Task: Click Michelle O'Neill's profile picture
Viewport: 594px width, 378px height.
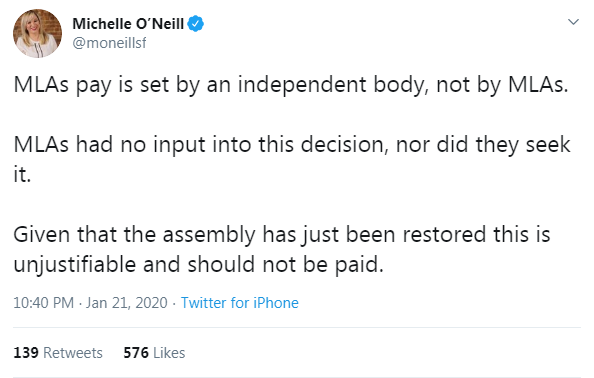Action: pyautogui.click(x=37, y=33)
